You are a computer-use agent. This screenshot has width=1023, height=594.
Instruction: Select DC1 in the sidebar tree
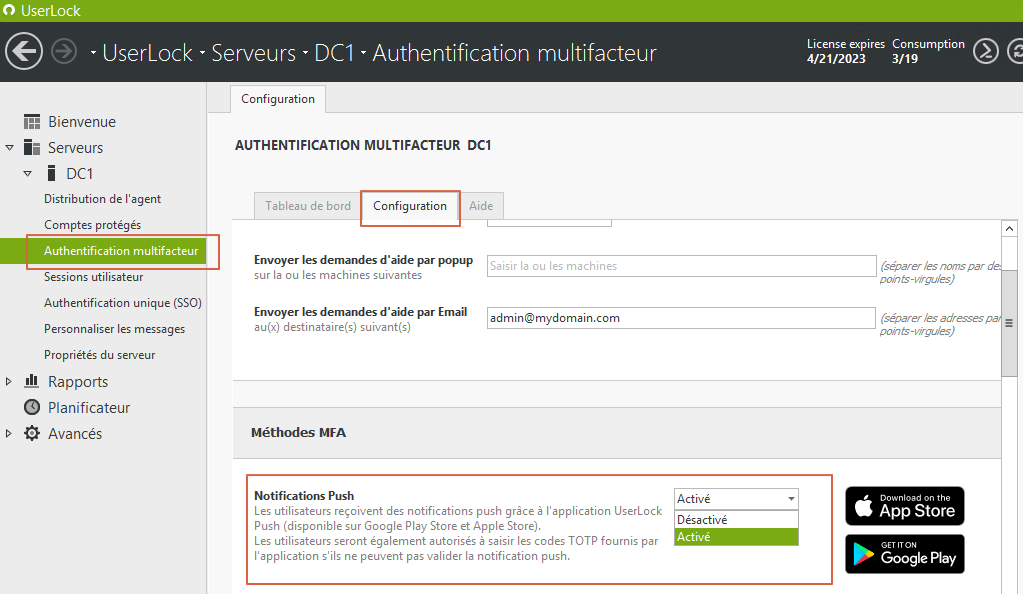pyautogui.click(x=80, y=174)
